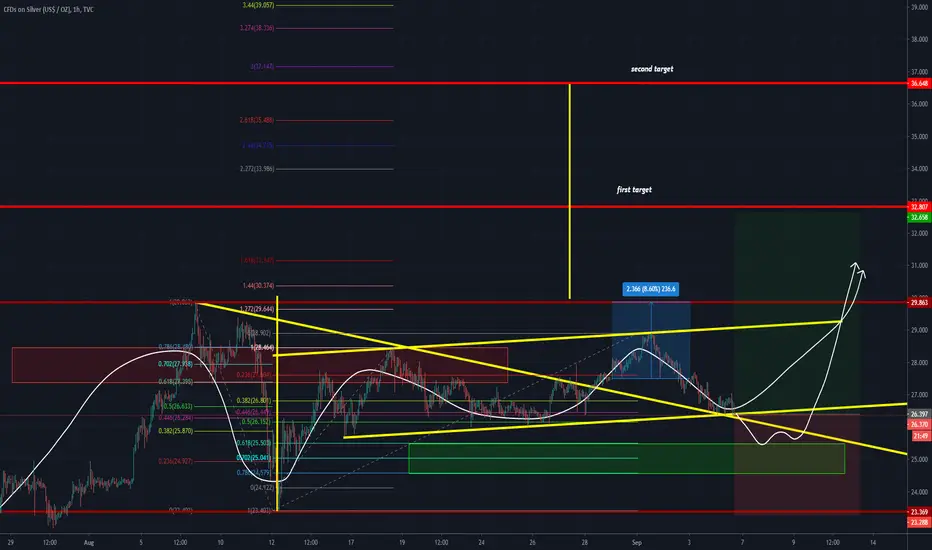Viewport: 932px width, 550px height.
Task: Click the 'Sep' label on time axis
Action: (637, 542)
